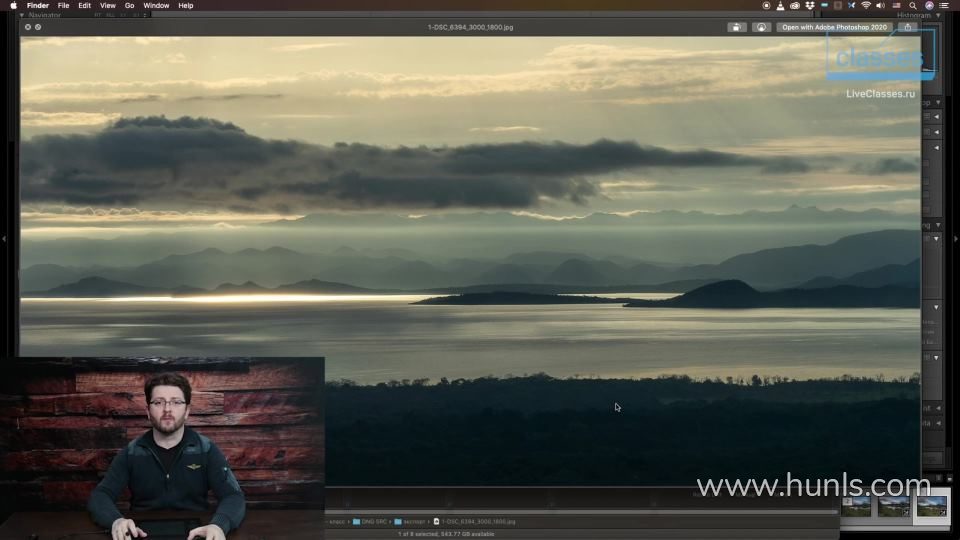Click Open with Adobe Photoshop 2020 button
This screenshot has width=960, height=540.
click(834, 27)
